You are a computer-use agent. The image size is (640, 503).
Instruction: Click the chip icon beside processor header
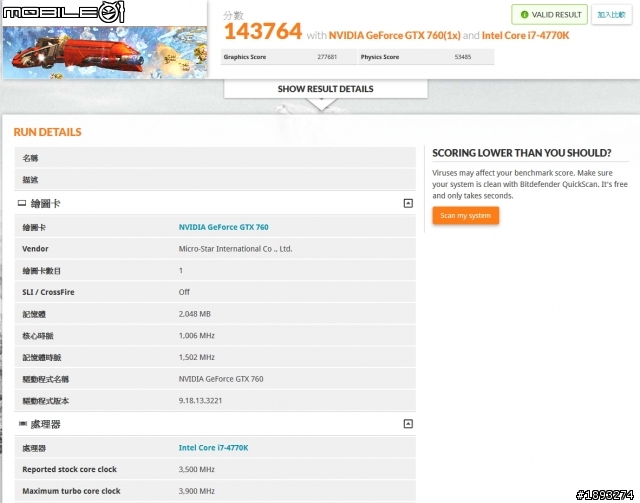click(23, 424)
